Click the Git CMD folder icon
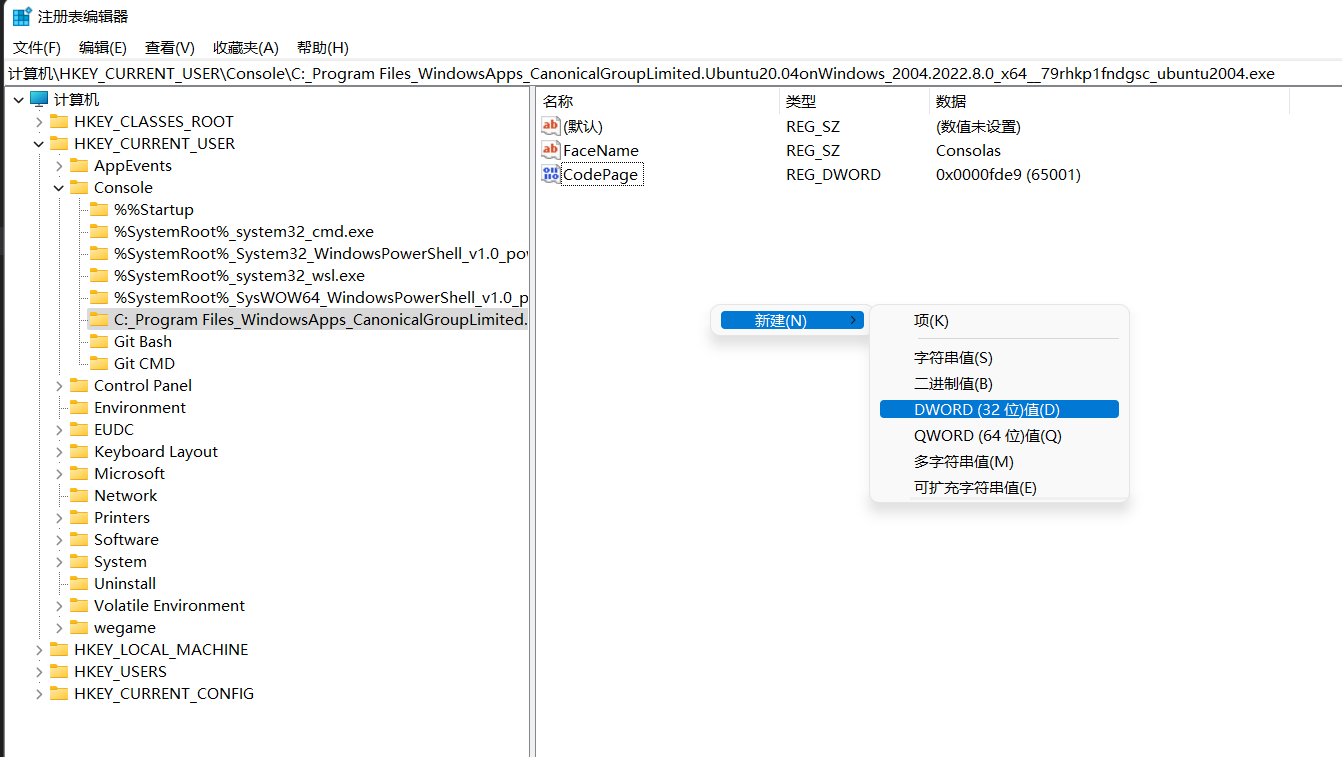 (x=98, y=363)
